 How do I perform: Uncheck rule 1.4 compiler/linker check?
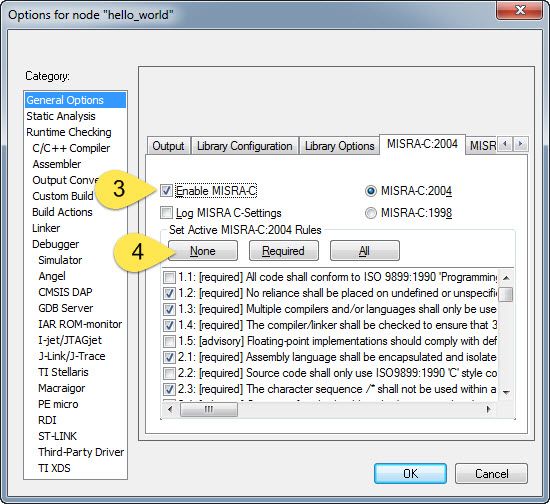(169, 325)
